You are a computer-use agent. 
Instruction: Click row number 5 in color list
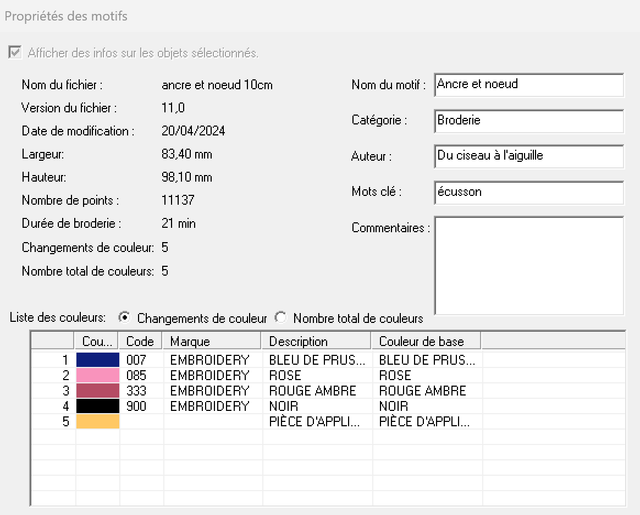pyautogui.click(x=65, y=422)
